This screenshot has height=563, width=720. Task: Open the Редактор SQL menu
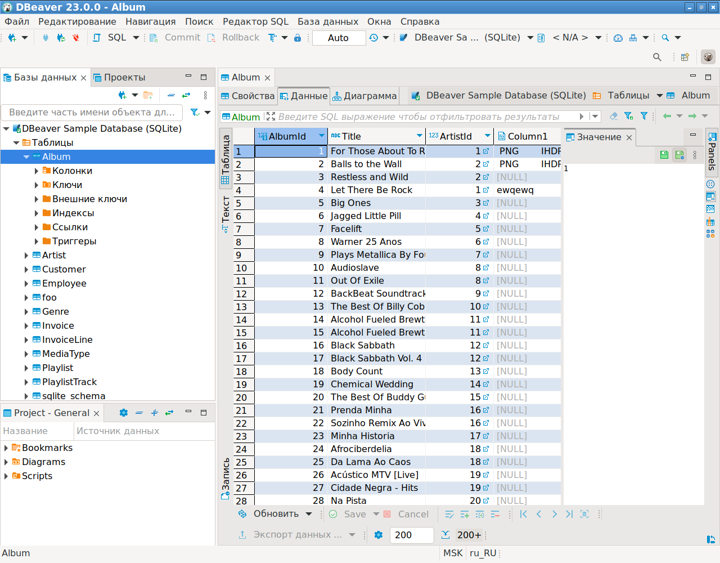tap(256, 22)
